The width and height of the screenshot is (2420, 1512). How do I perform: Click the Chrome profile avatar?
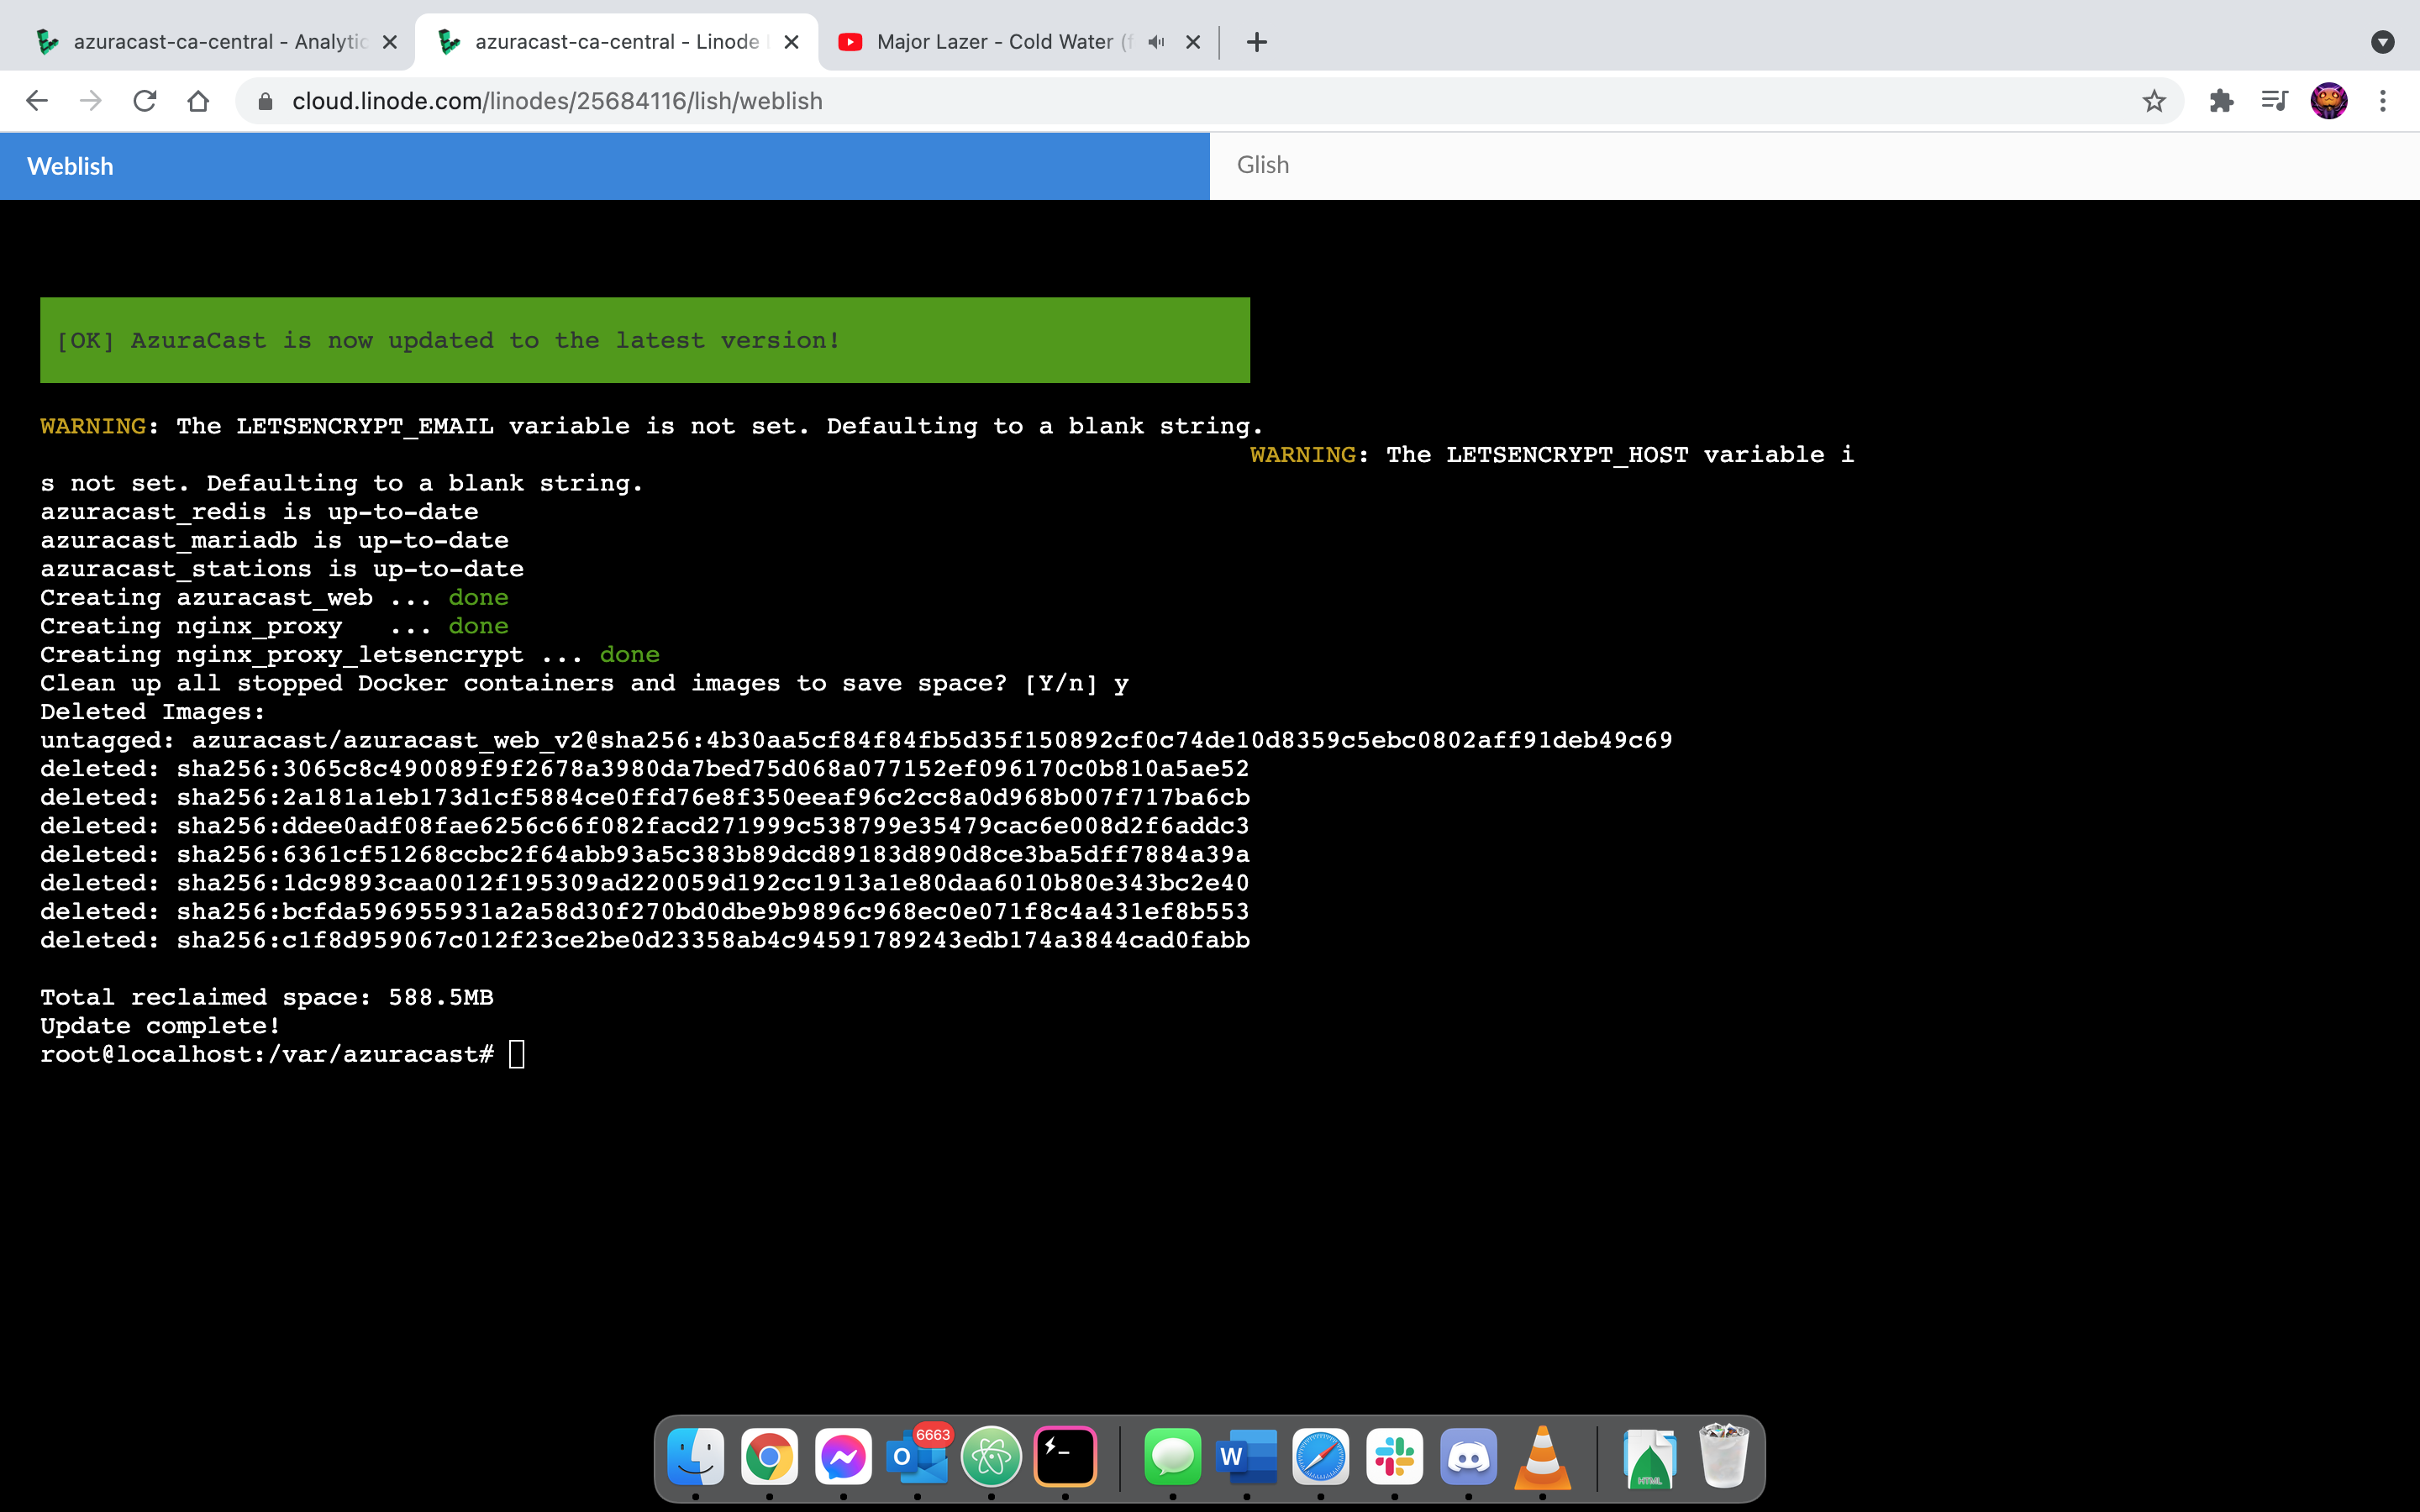(x=2328, y=101)
